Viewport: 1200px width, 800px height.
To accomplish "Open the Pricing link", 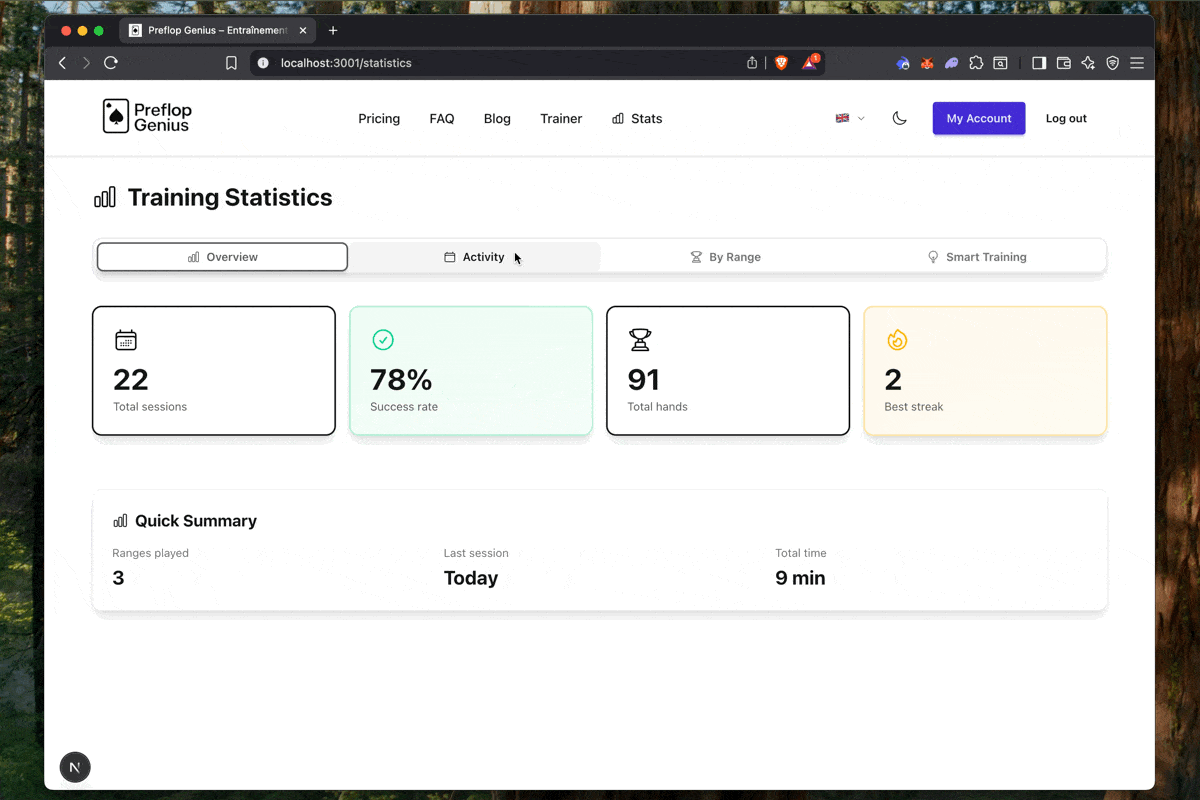I will click(x=379, y=118).
